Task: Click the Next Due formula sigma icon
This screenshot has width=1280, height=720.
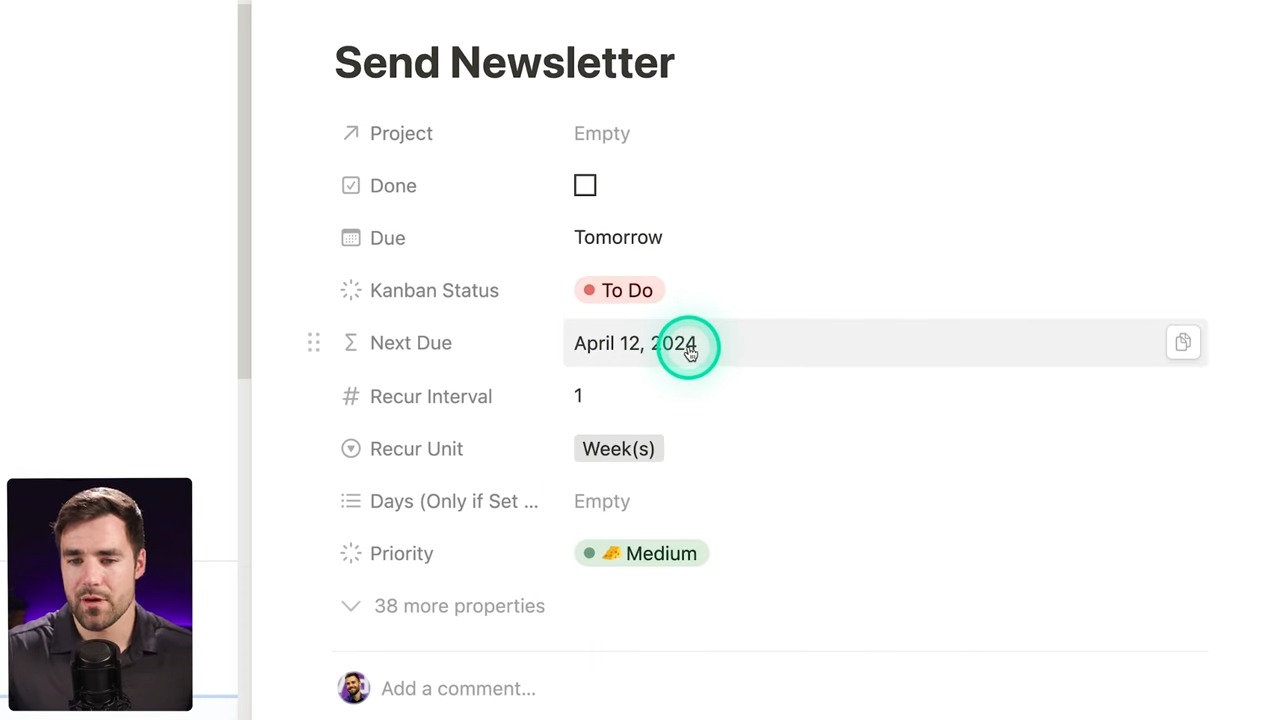Action: (350, 343)
